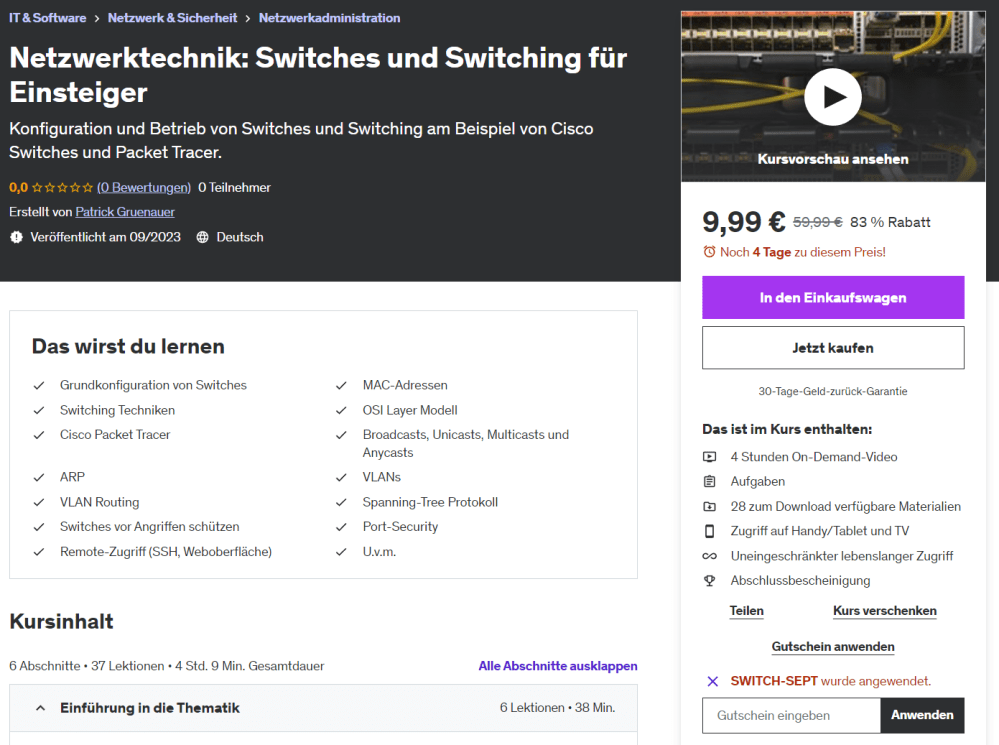
Task: Click the Kurs verschenken link
Action: click(884, 611)
